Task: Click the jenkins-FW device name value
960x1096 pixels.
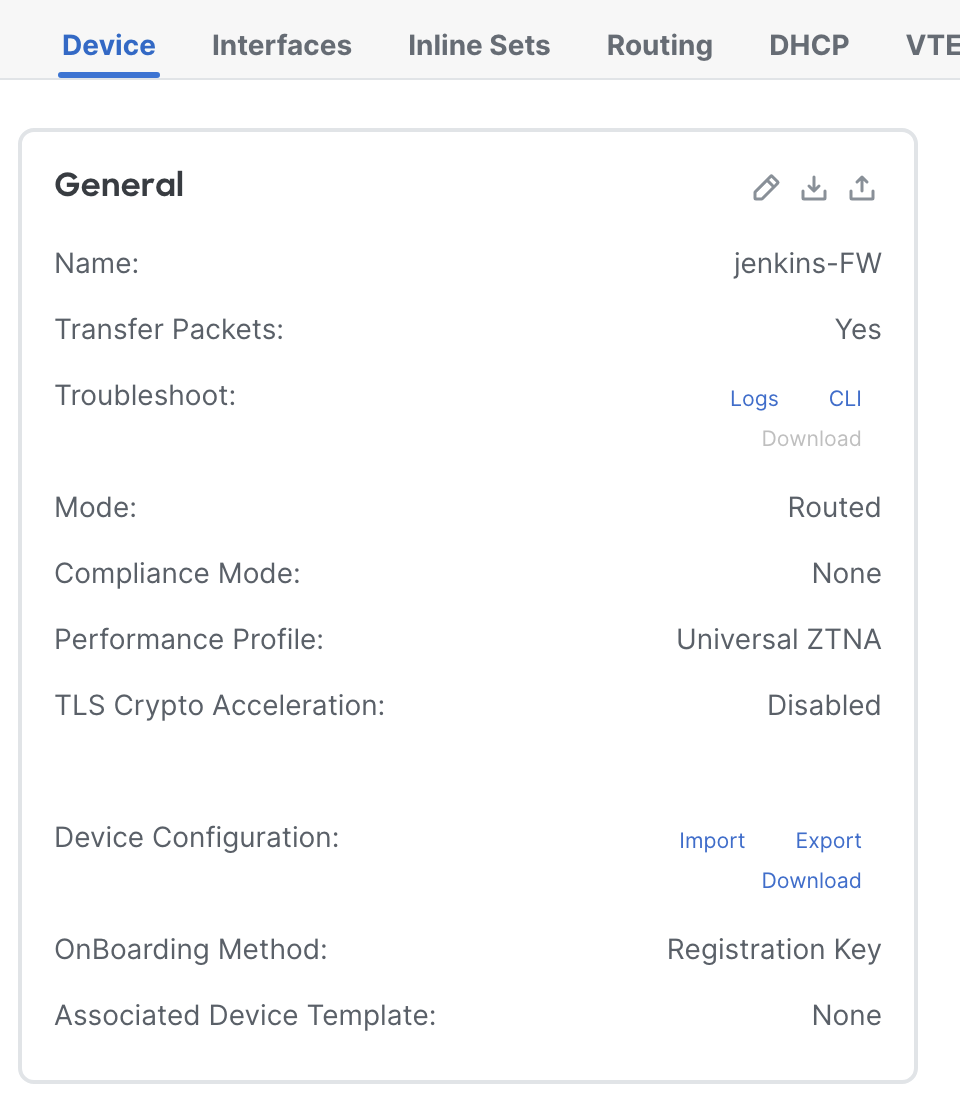Action: click(x=807, y=264)
